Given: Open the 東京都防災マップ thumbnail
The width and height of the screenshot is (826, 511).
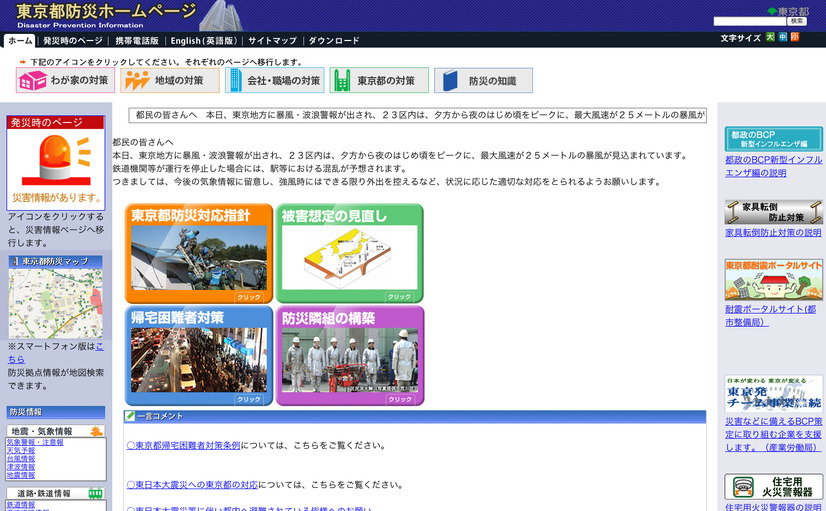Looking at the screenshot, I should 56,297.
